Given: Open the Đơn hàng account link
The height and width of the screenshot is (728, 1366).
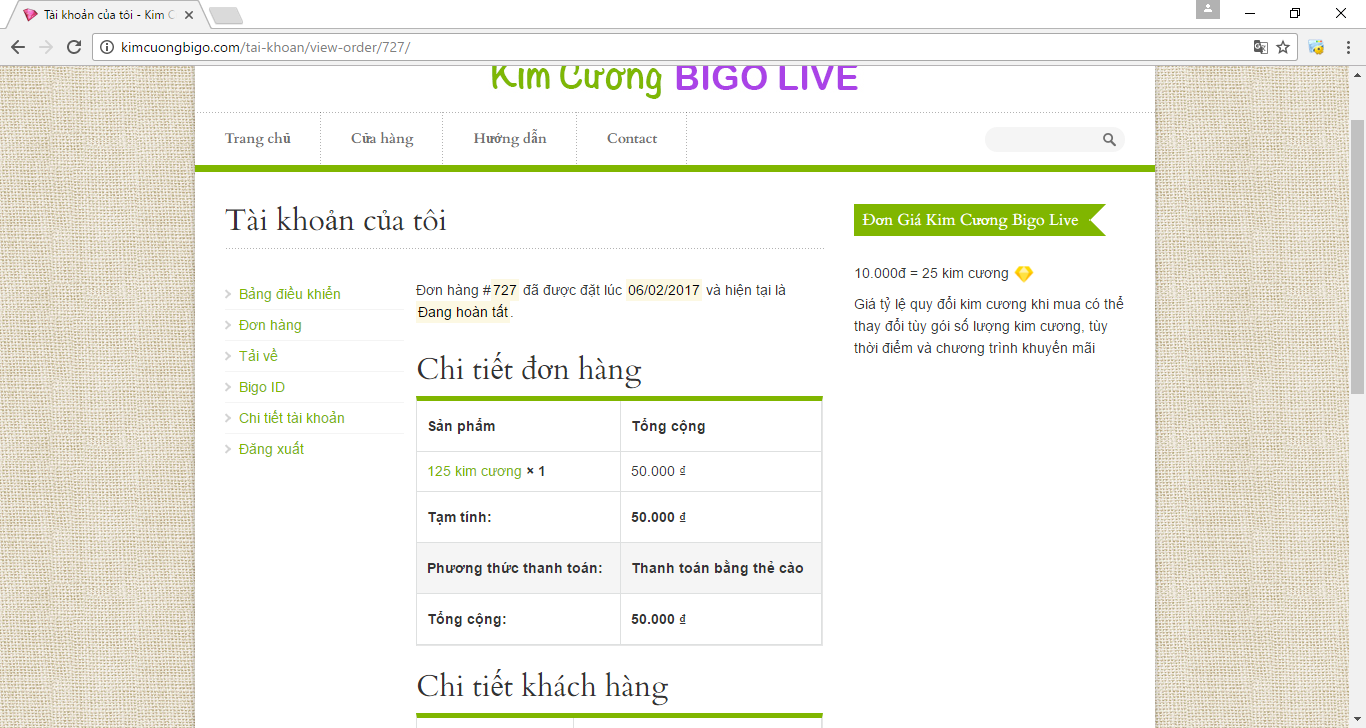Looking at the screenshot, I should [x=270, y=325].
